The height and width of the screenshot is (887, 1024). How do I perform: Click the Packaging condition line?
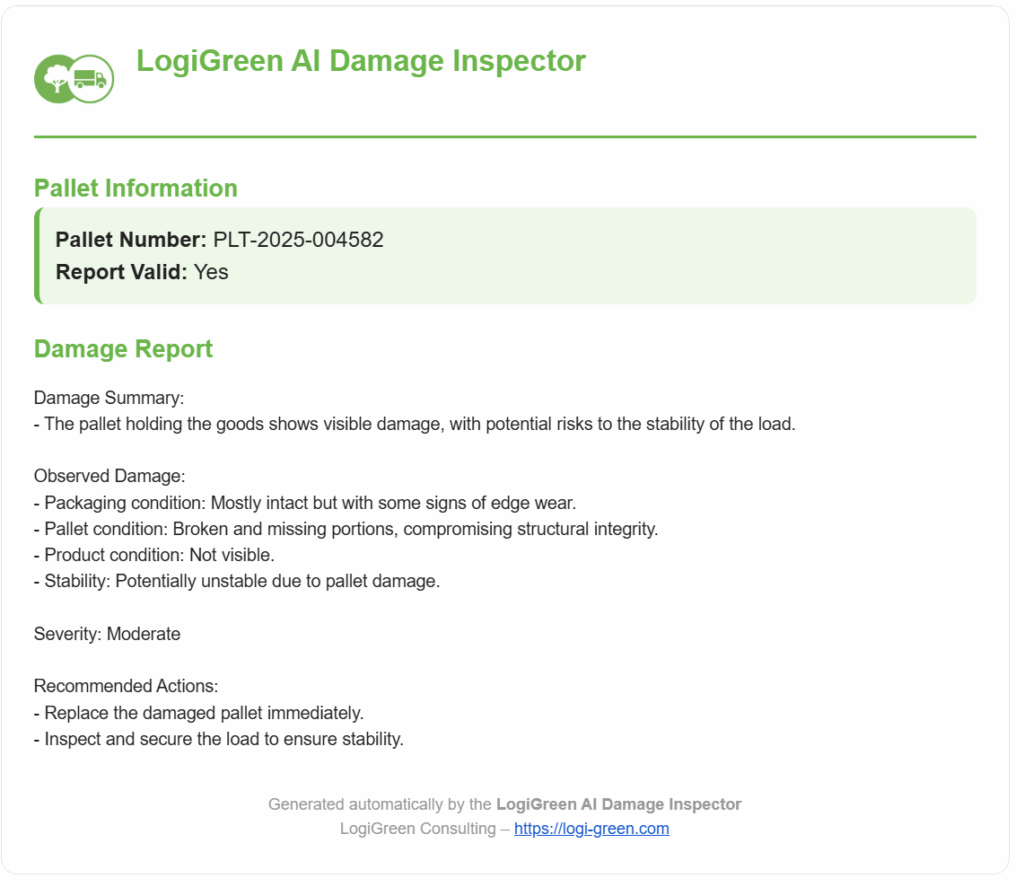305,502
